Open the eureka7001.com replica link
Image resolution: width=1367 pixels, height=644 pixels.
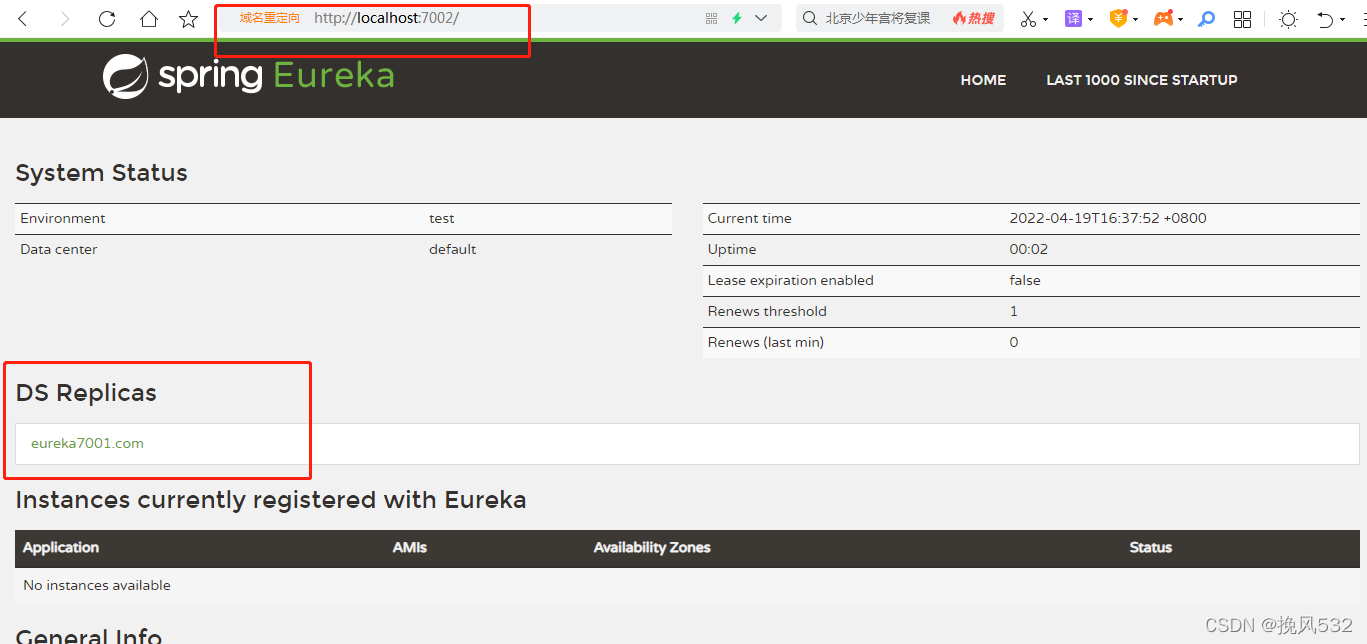(x=87, y=443)
